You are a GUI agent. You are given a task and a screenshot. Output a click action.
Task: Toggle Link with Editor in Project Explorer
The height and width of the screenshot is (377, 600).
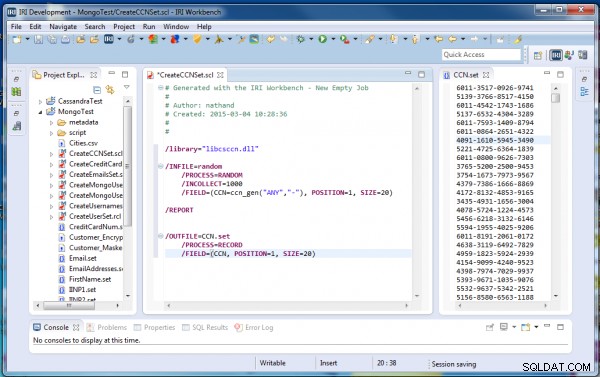click(110, 90)
